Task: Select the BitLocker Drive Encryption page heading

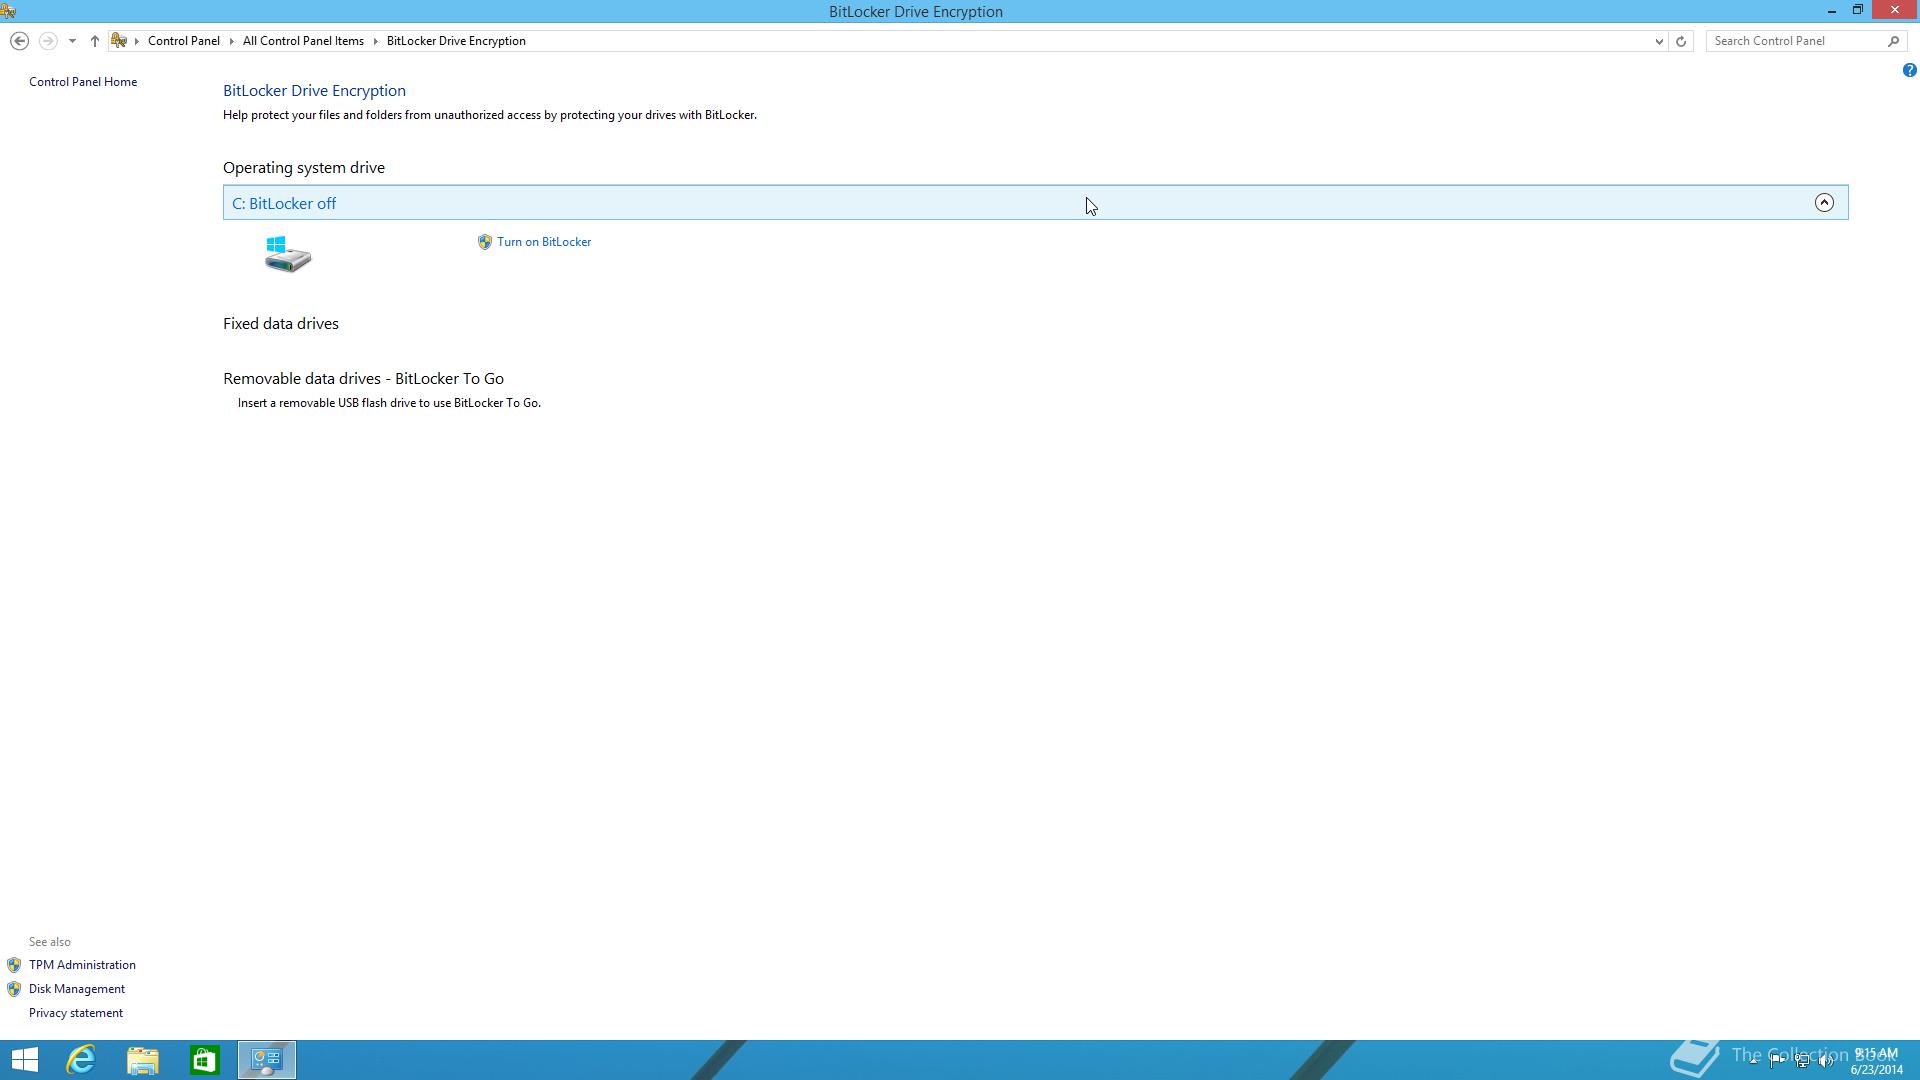Action: (314, 91)
